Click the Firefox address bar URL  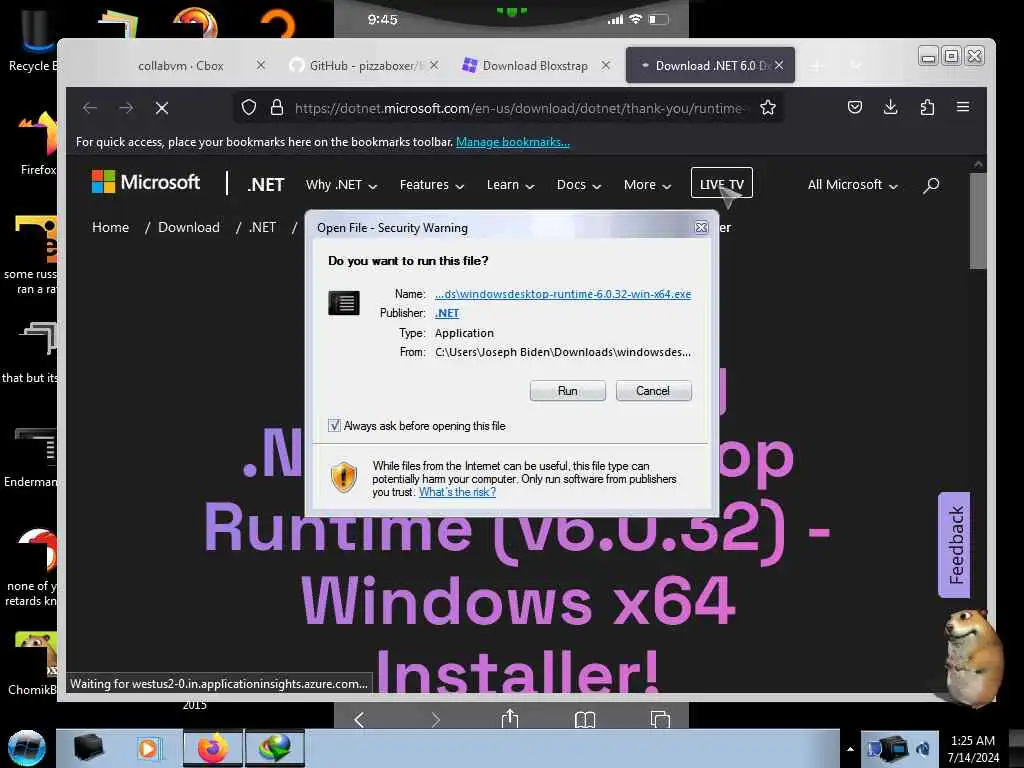point(519,108)
